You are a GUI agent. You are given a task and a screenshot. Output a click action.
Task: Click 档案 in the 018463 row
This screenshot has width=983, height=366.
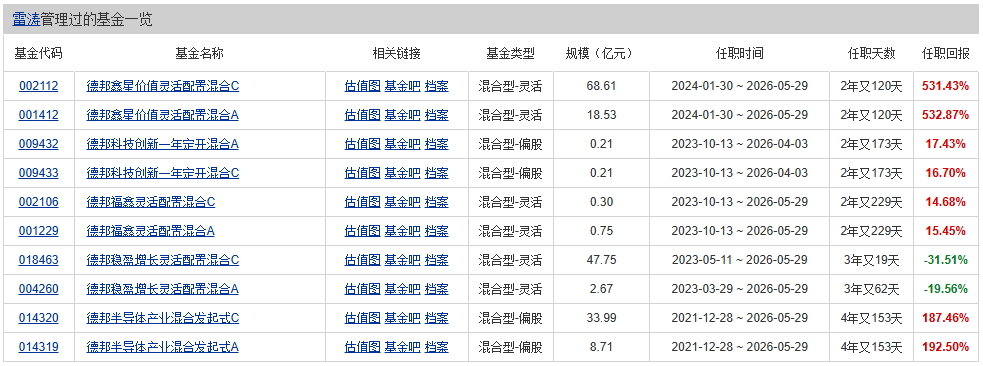click(x=436, y=260)
